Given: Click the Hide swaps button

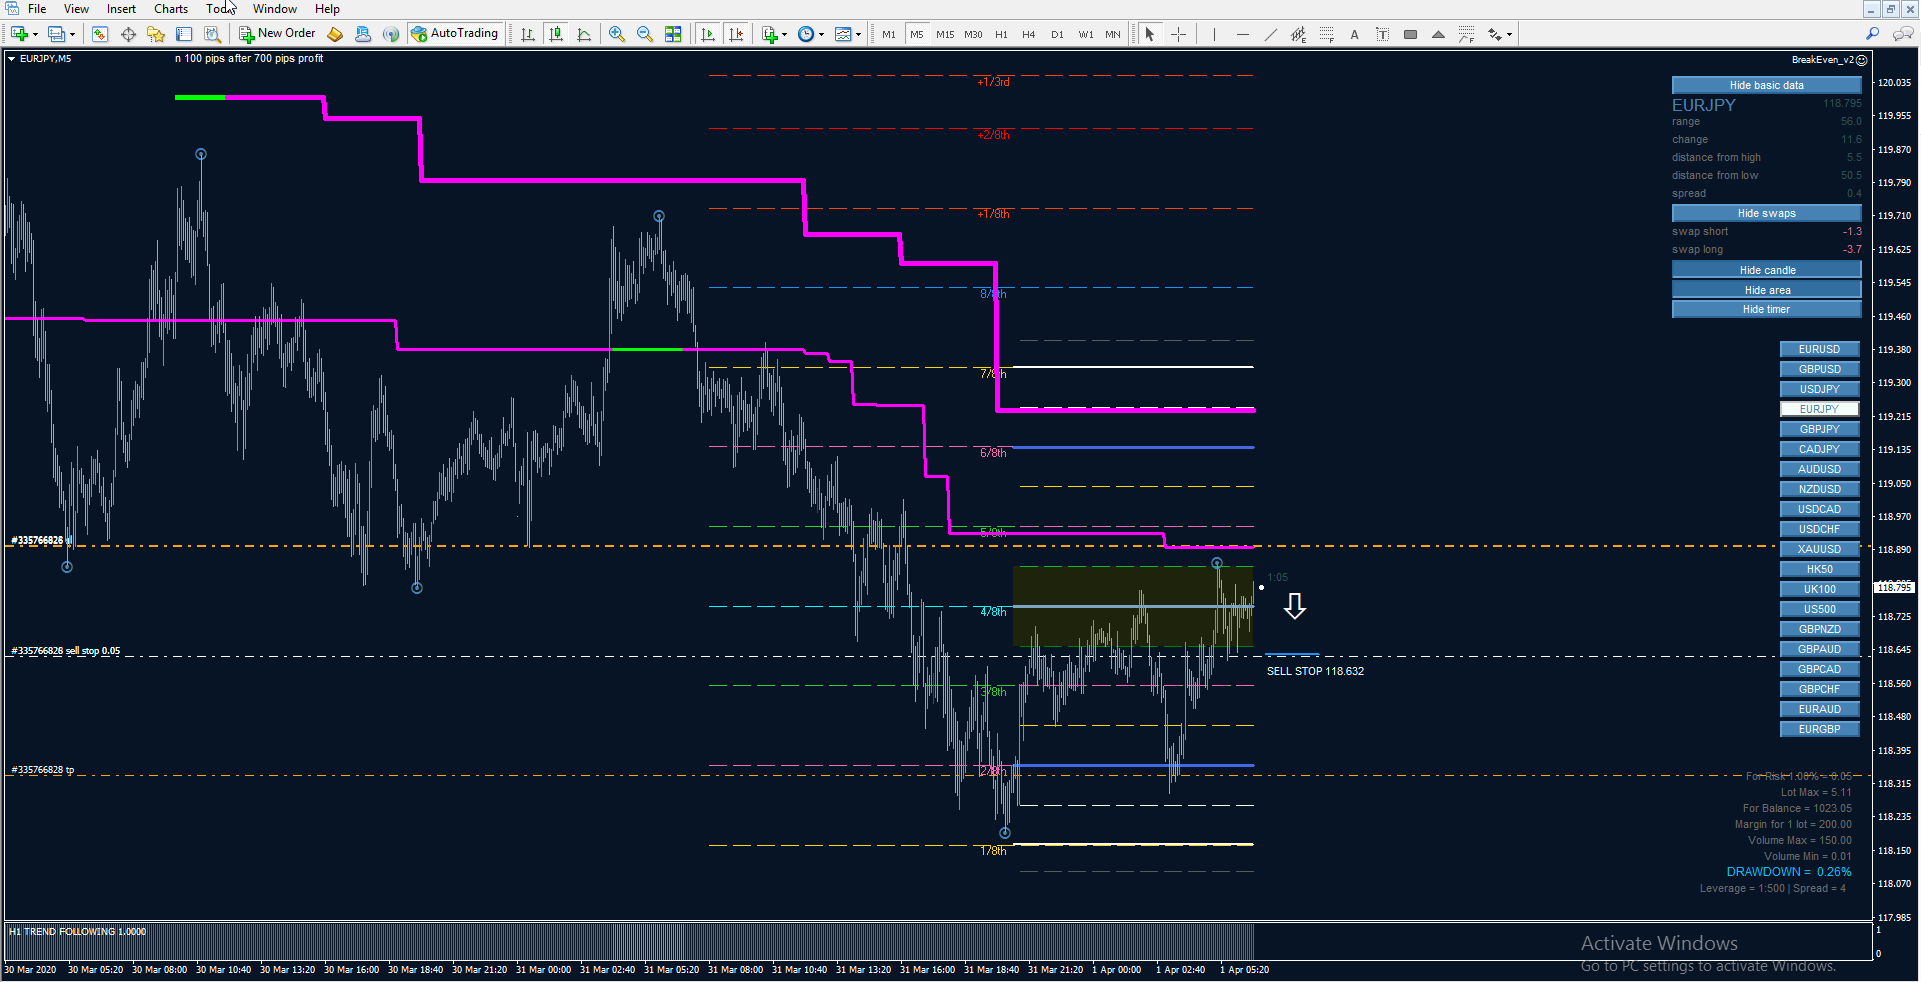Looking at the screenshot, I should click(x=1766, y=213).
